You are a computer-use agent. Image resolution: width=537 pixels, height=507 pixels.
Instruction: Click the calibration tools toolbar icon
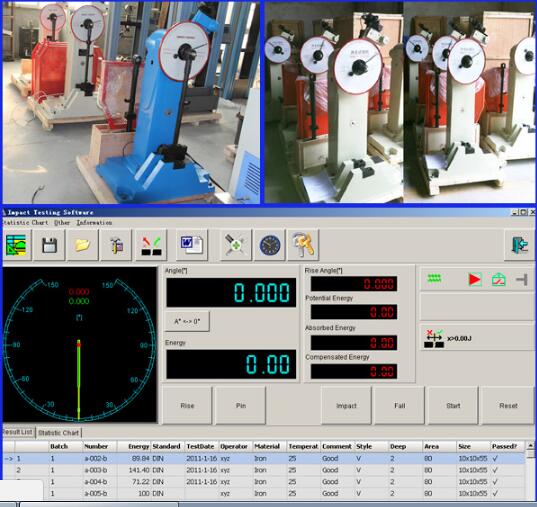[x=236, y=245]
